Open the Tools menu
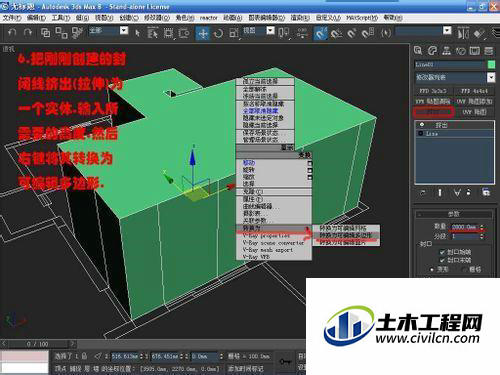Viewport: 500px width, 375px height. (x=61, y=17)
